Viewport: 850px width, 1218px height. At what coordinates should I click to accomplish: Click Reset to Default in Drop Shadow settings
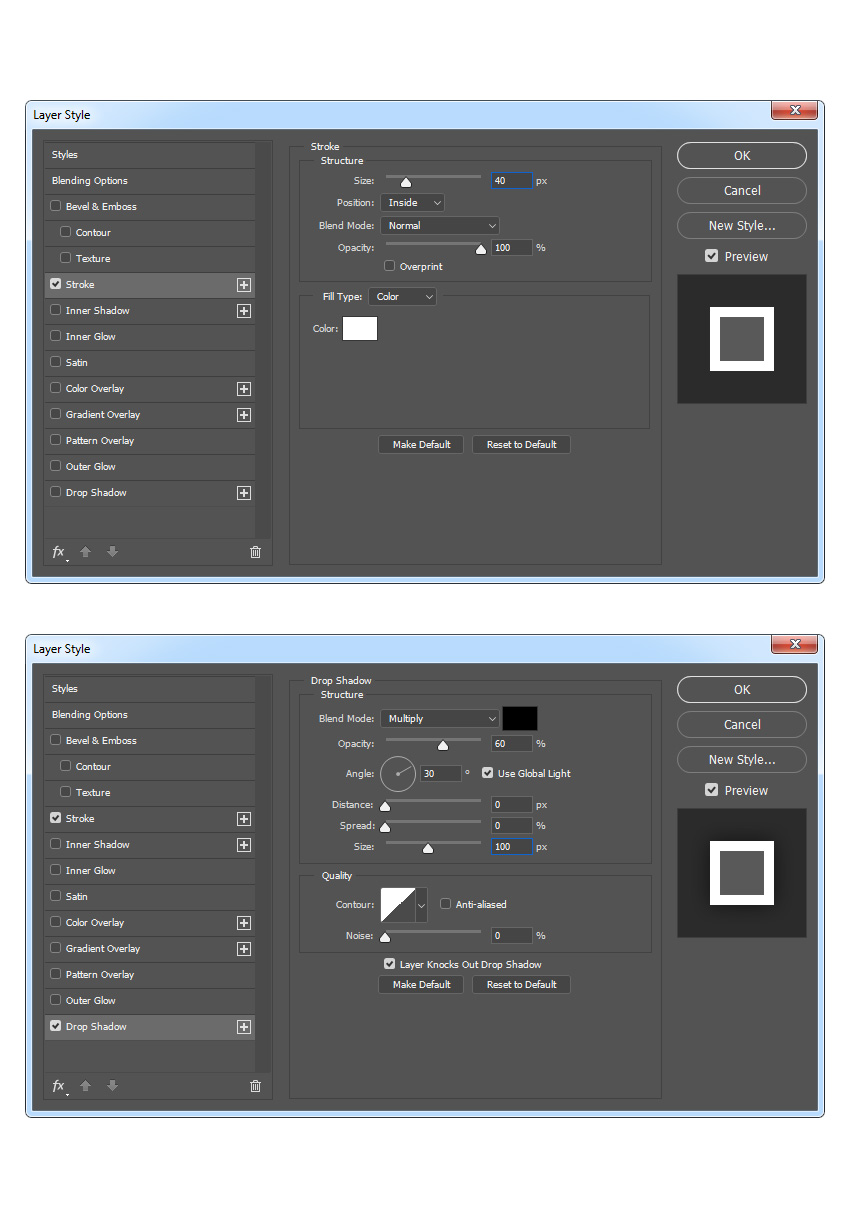(521, 984)
